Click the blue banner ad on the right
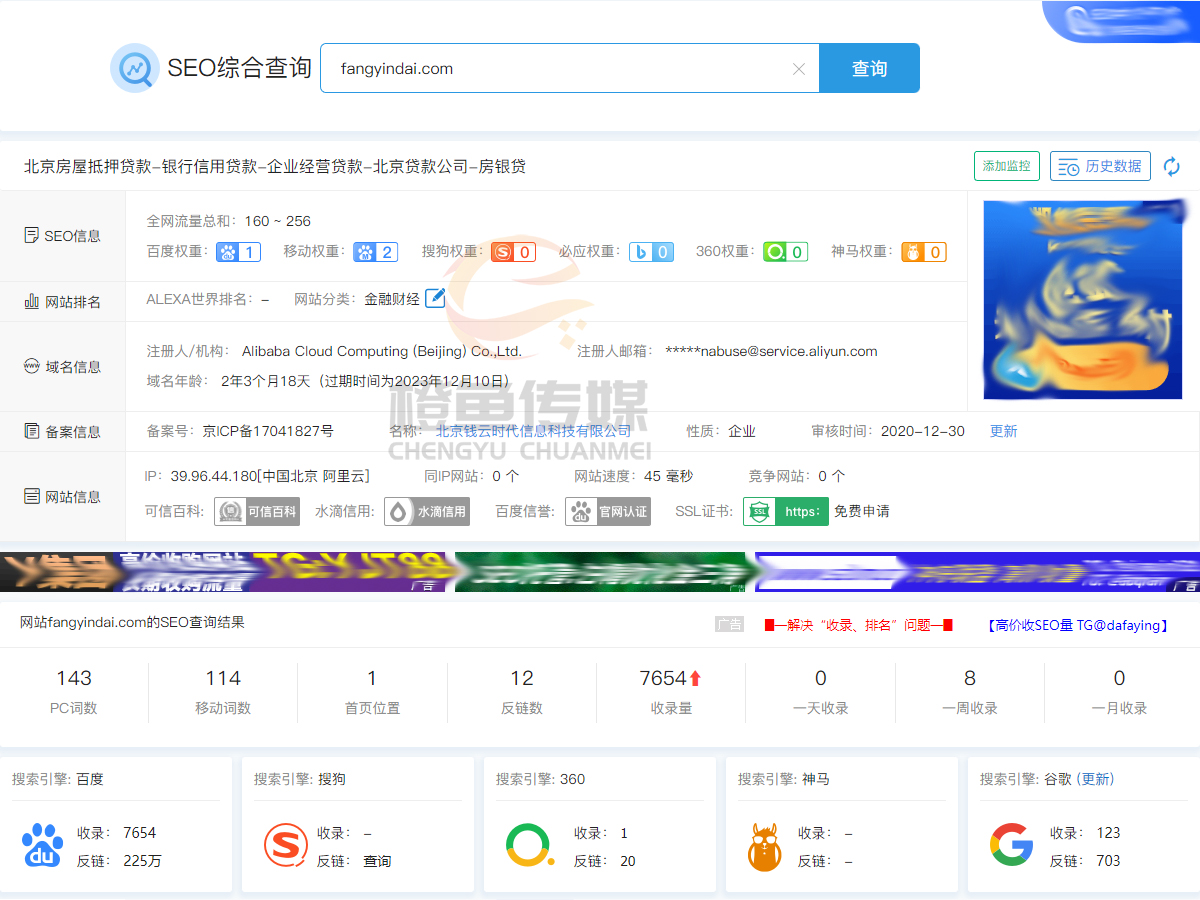This screenshot has width=1200, height=900. 977,572
